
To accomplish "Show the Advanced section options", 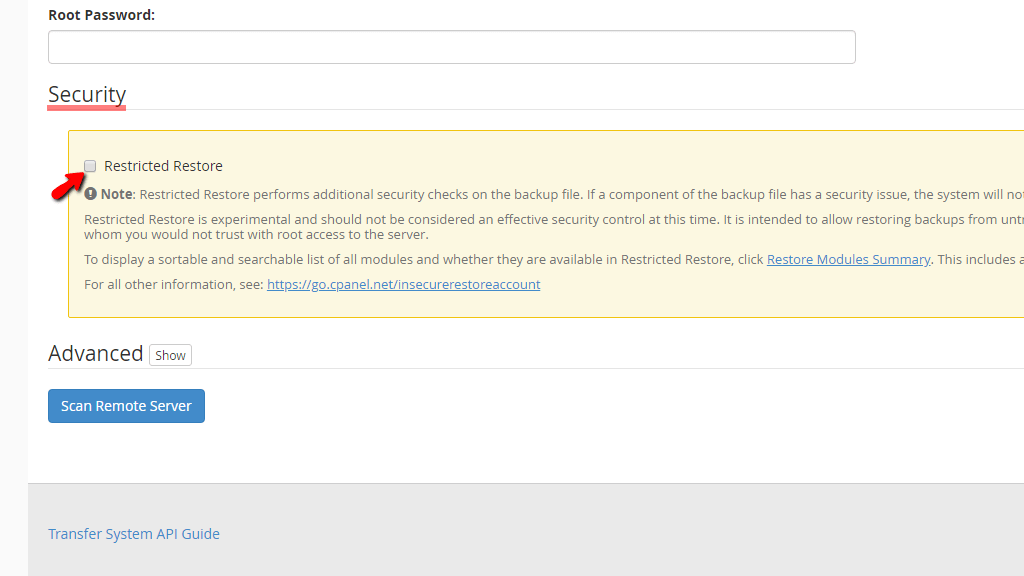I will (170, 355).
